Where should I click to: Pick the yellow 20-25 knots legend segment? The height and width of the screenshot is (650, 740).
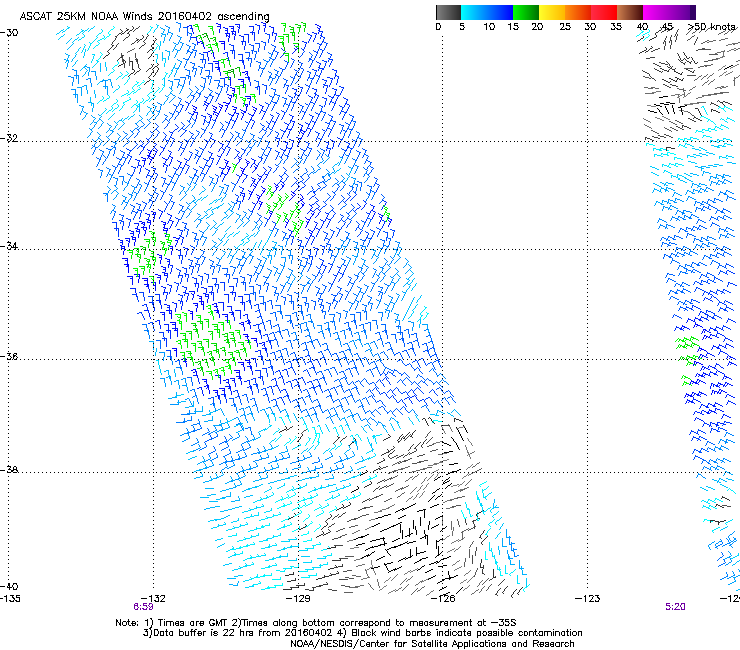(552, 12)
